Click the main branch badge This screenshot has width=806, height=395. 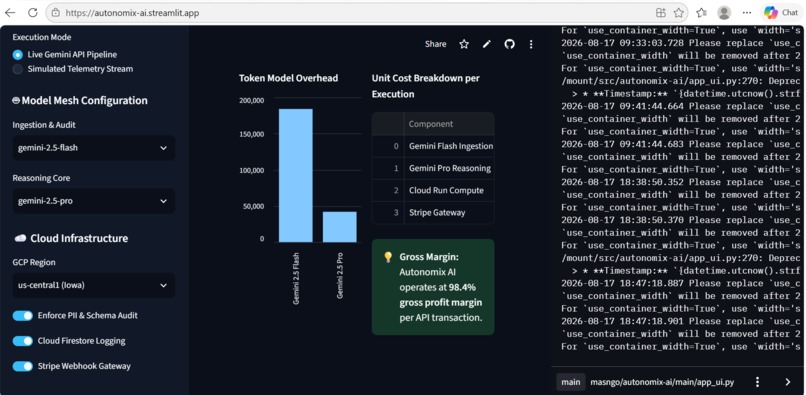[571, 382]
